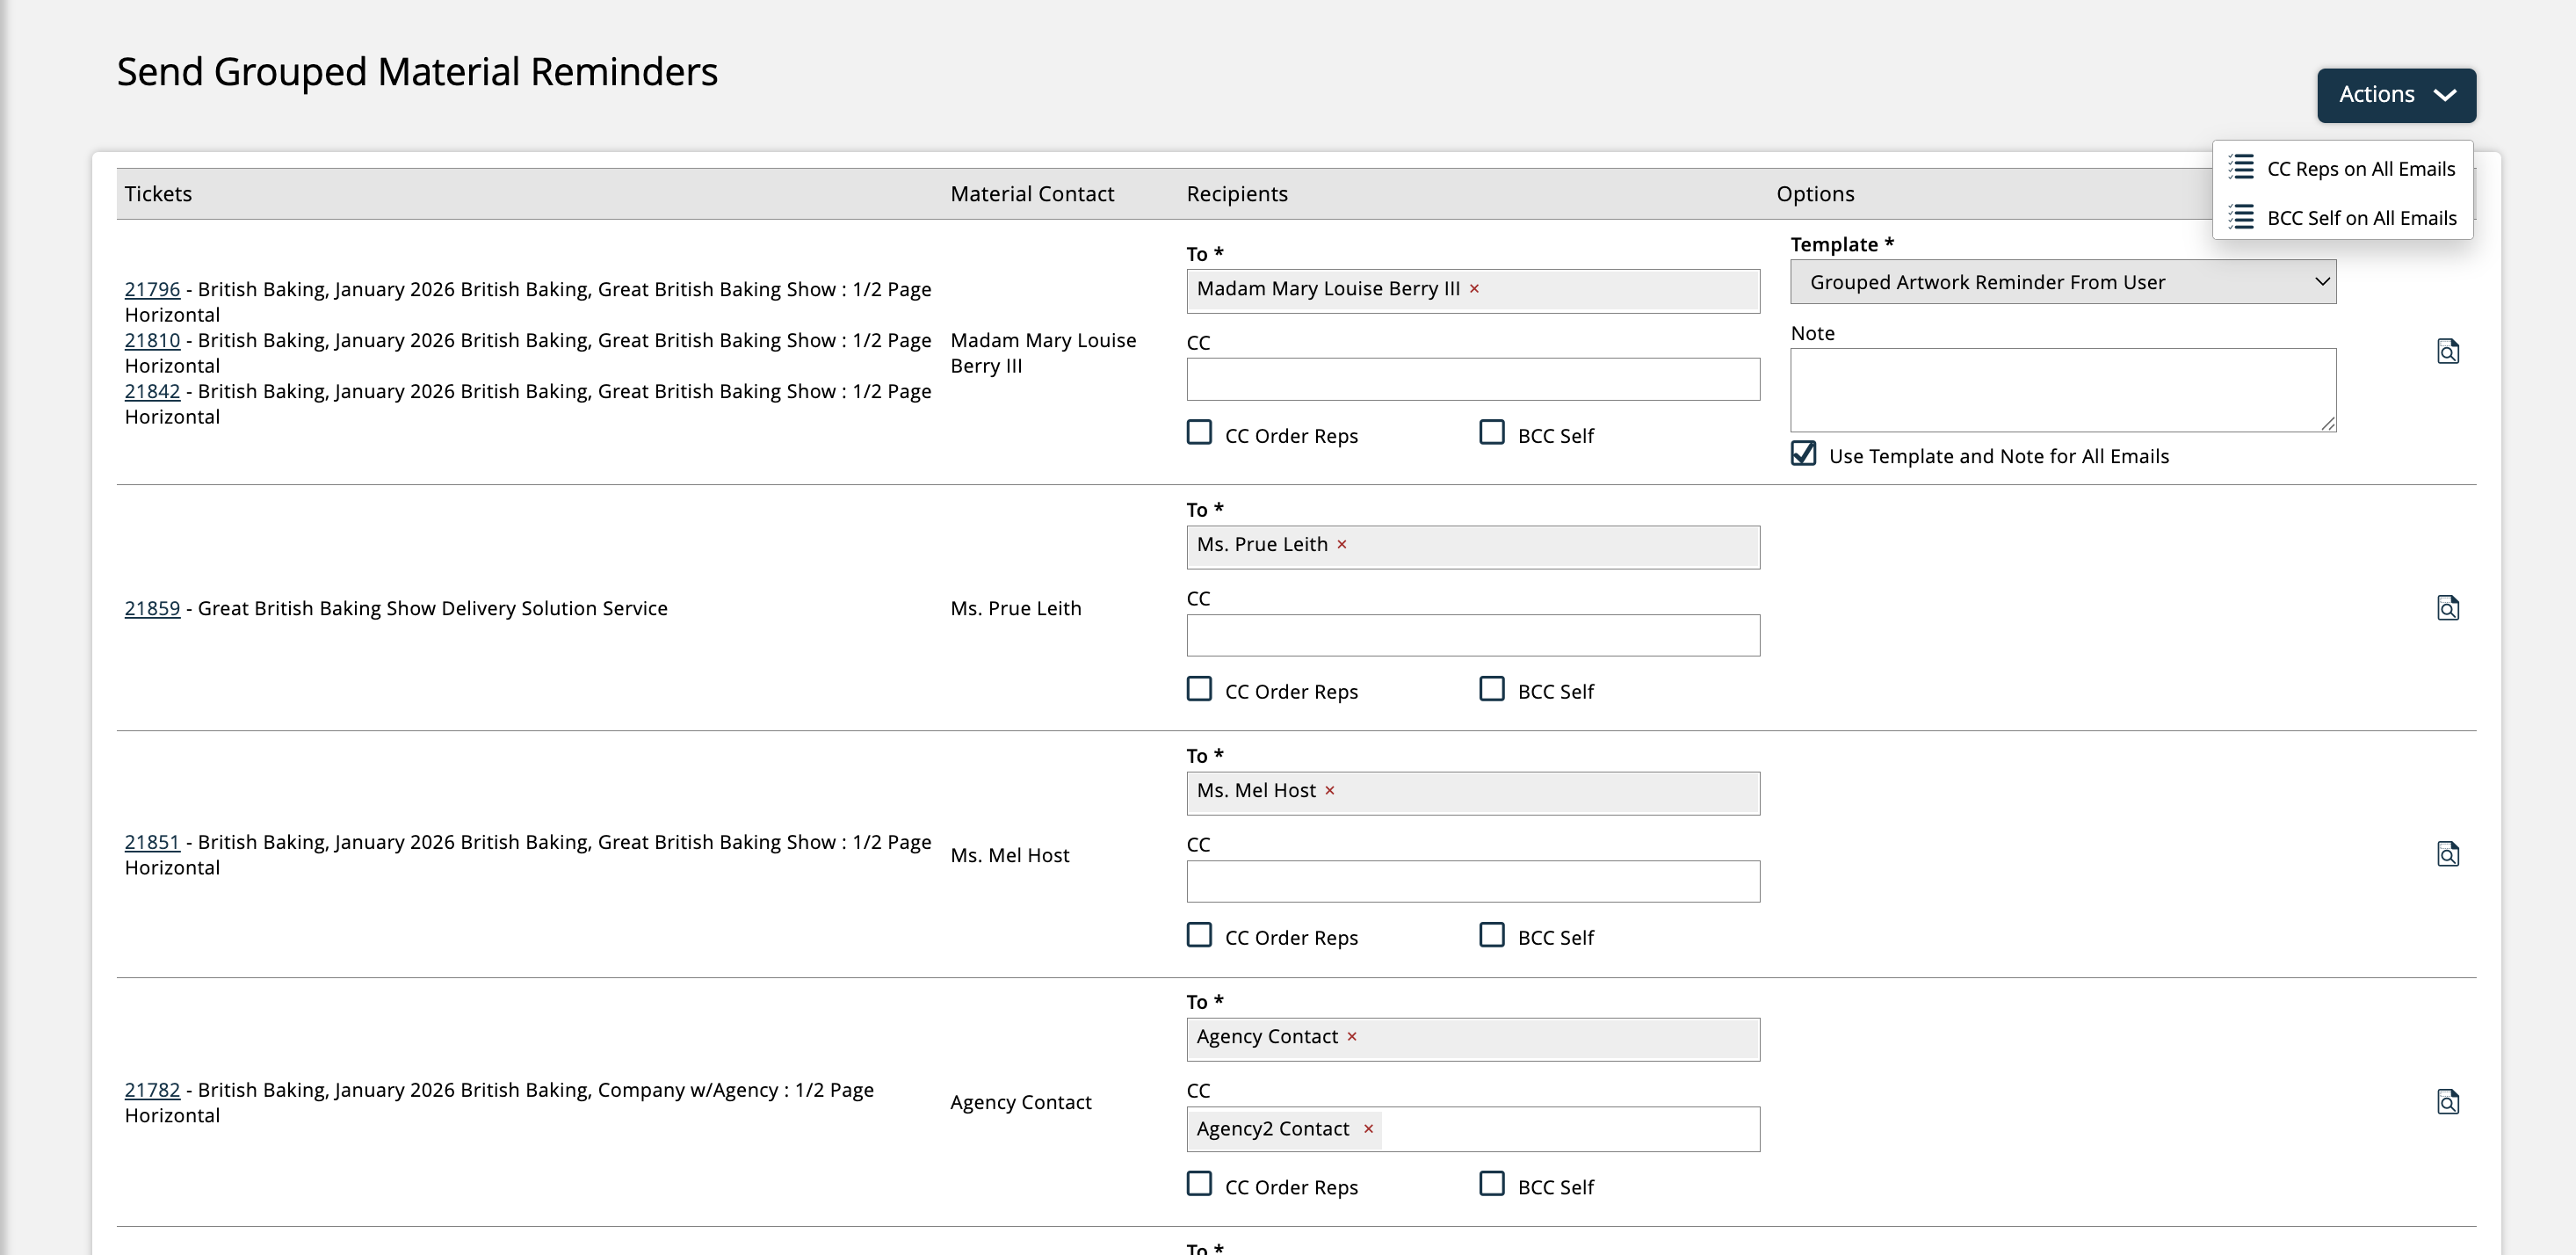The width and height of the screenshot is (2576, 1255).
Task: Click the CC field for Ms. Mel Host
Action: [1472, 882]
